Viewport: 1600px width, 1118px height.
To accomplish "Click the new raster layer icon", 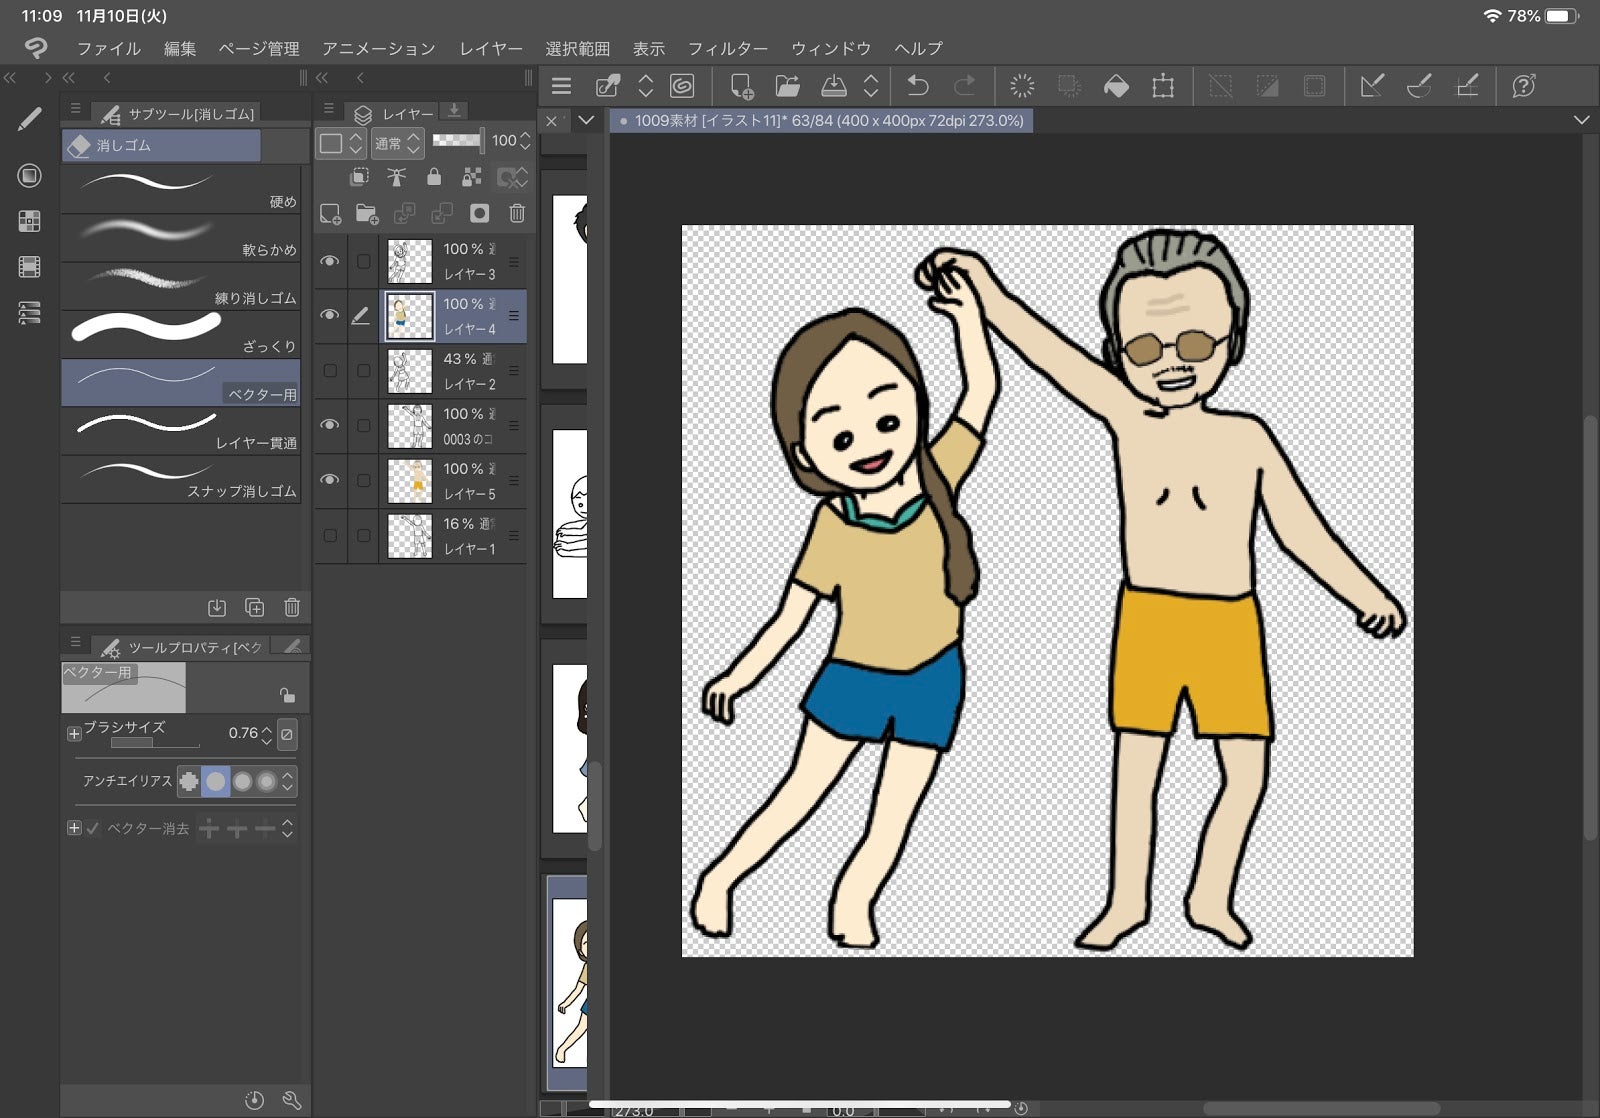I will click(x=330, y=213).
